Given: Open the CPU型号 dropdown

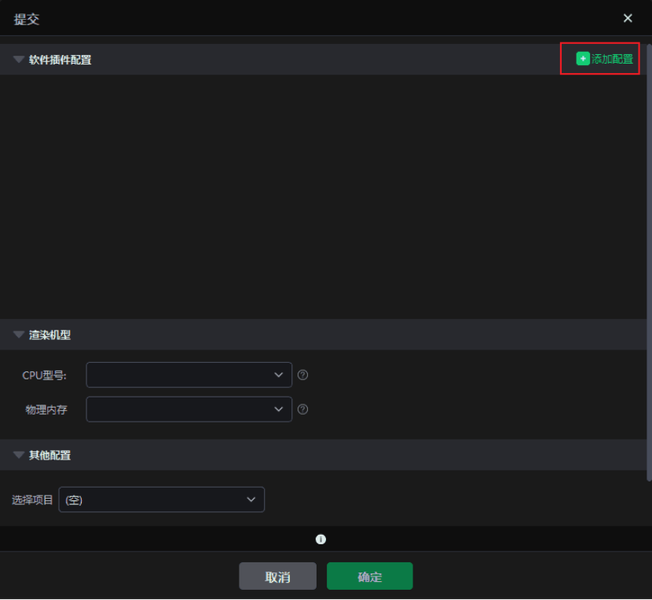Looking at the screenshot, I should (x=189, y=375).
